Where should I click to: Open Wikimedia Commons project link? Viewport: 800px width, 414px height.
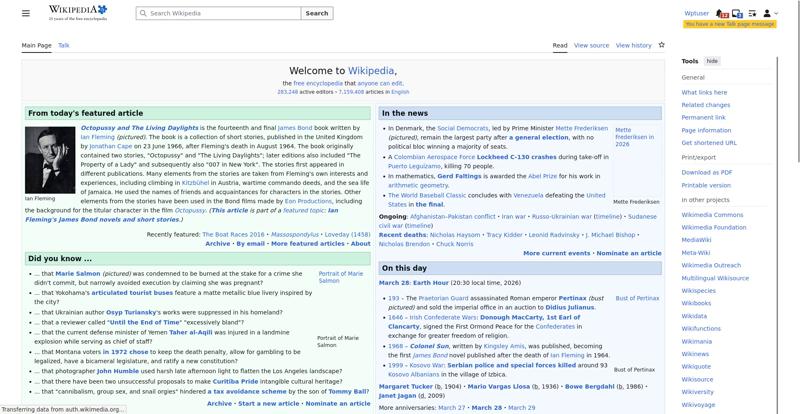coord(712,214)
